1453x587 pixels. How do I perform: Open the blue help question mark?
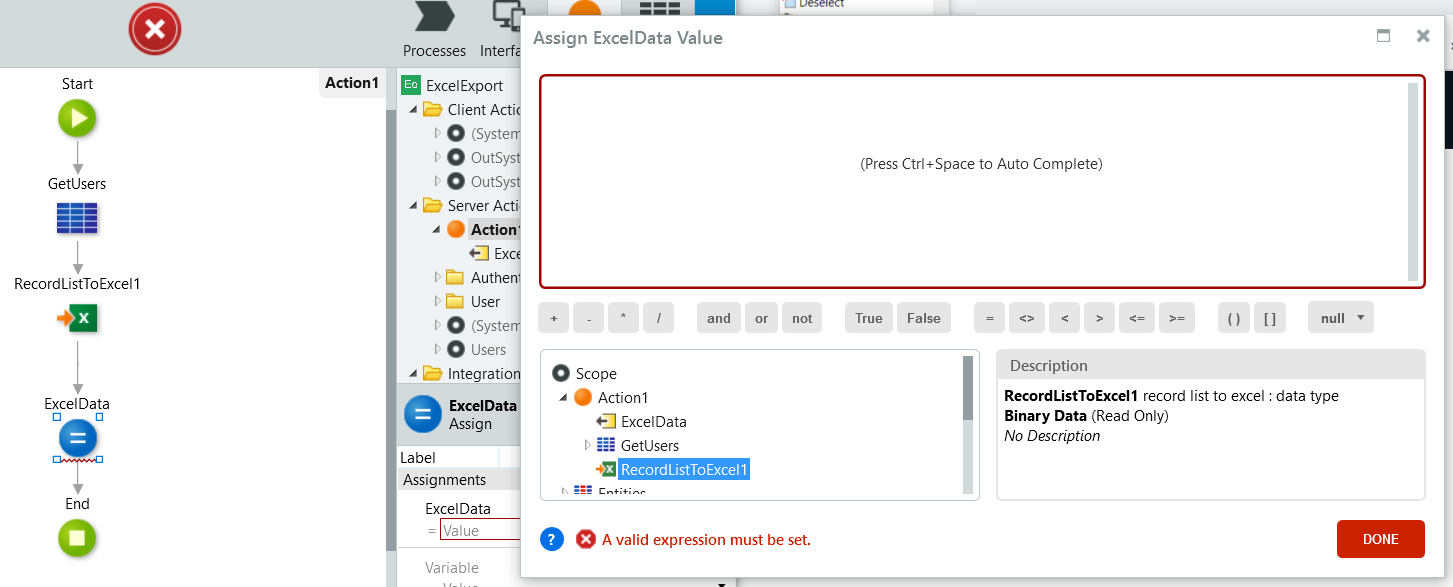click(551, 539)
